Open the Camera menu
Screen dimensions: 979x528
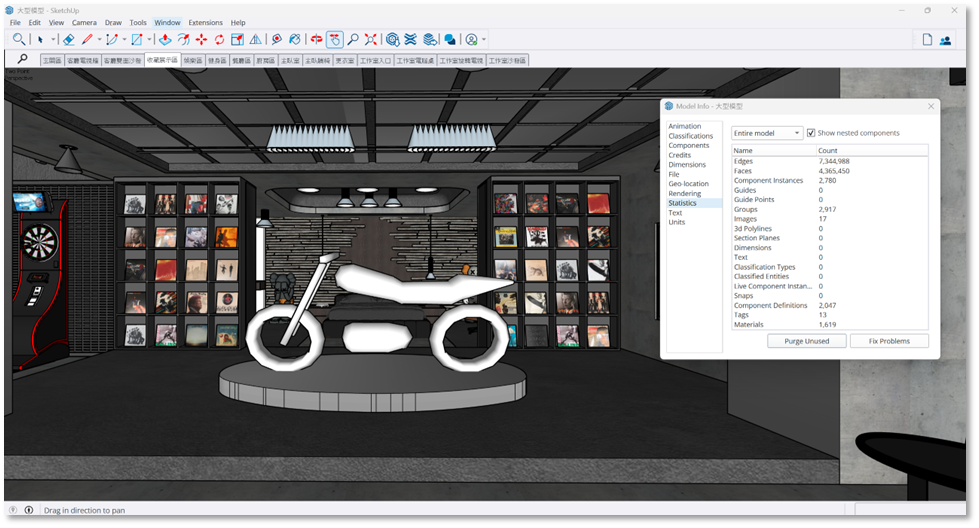pos(84,22)
